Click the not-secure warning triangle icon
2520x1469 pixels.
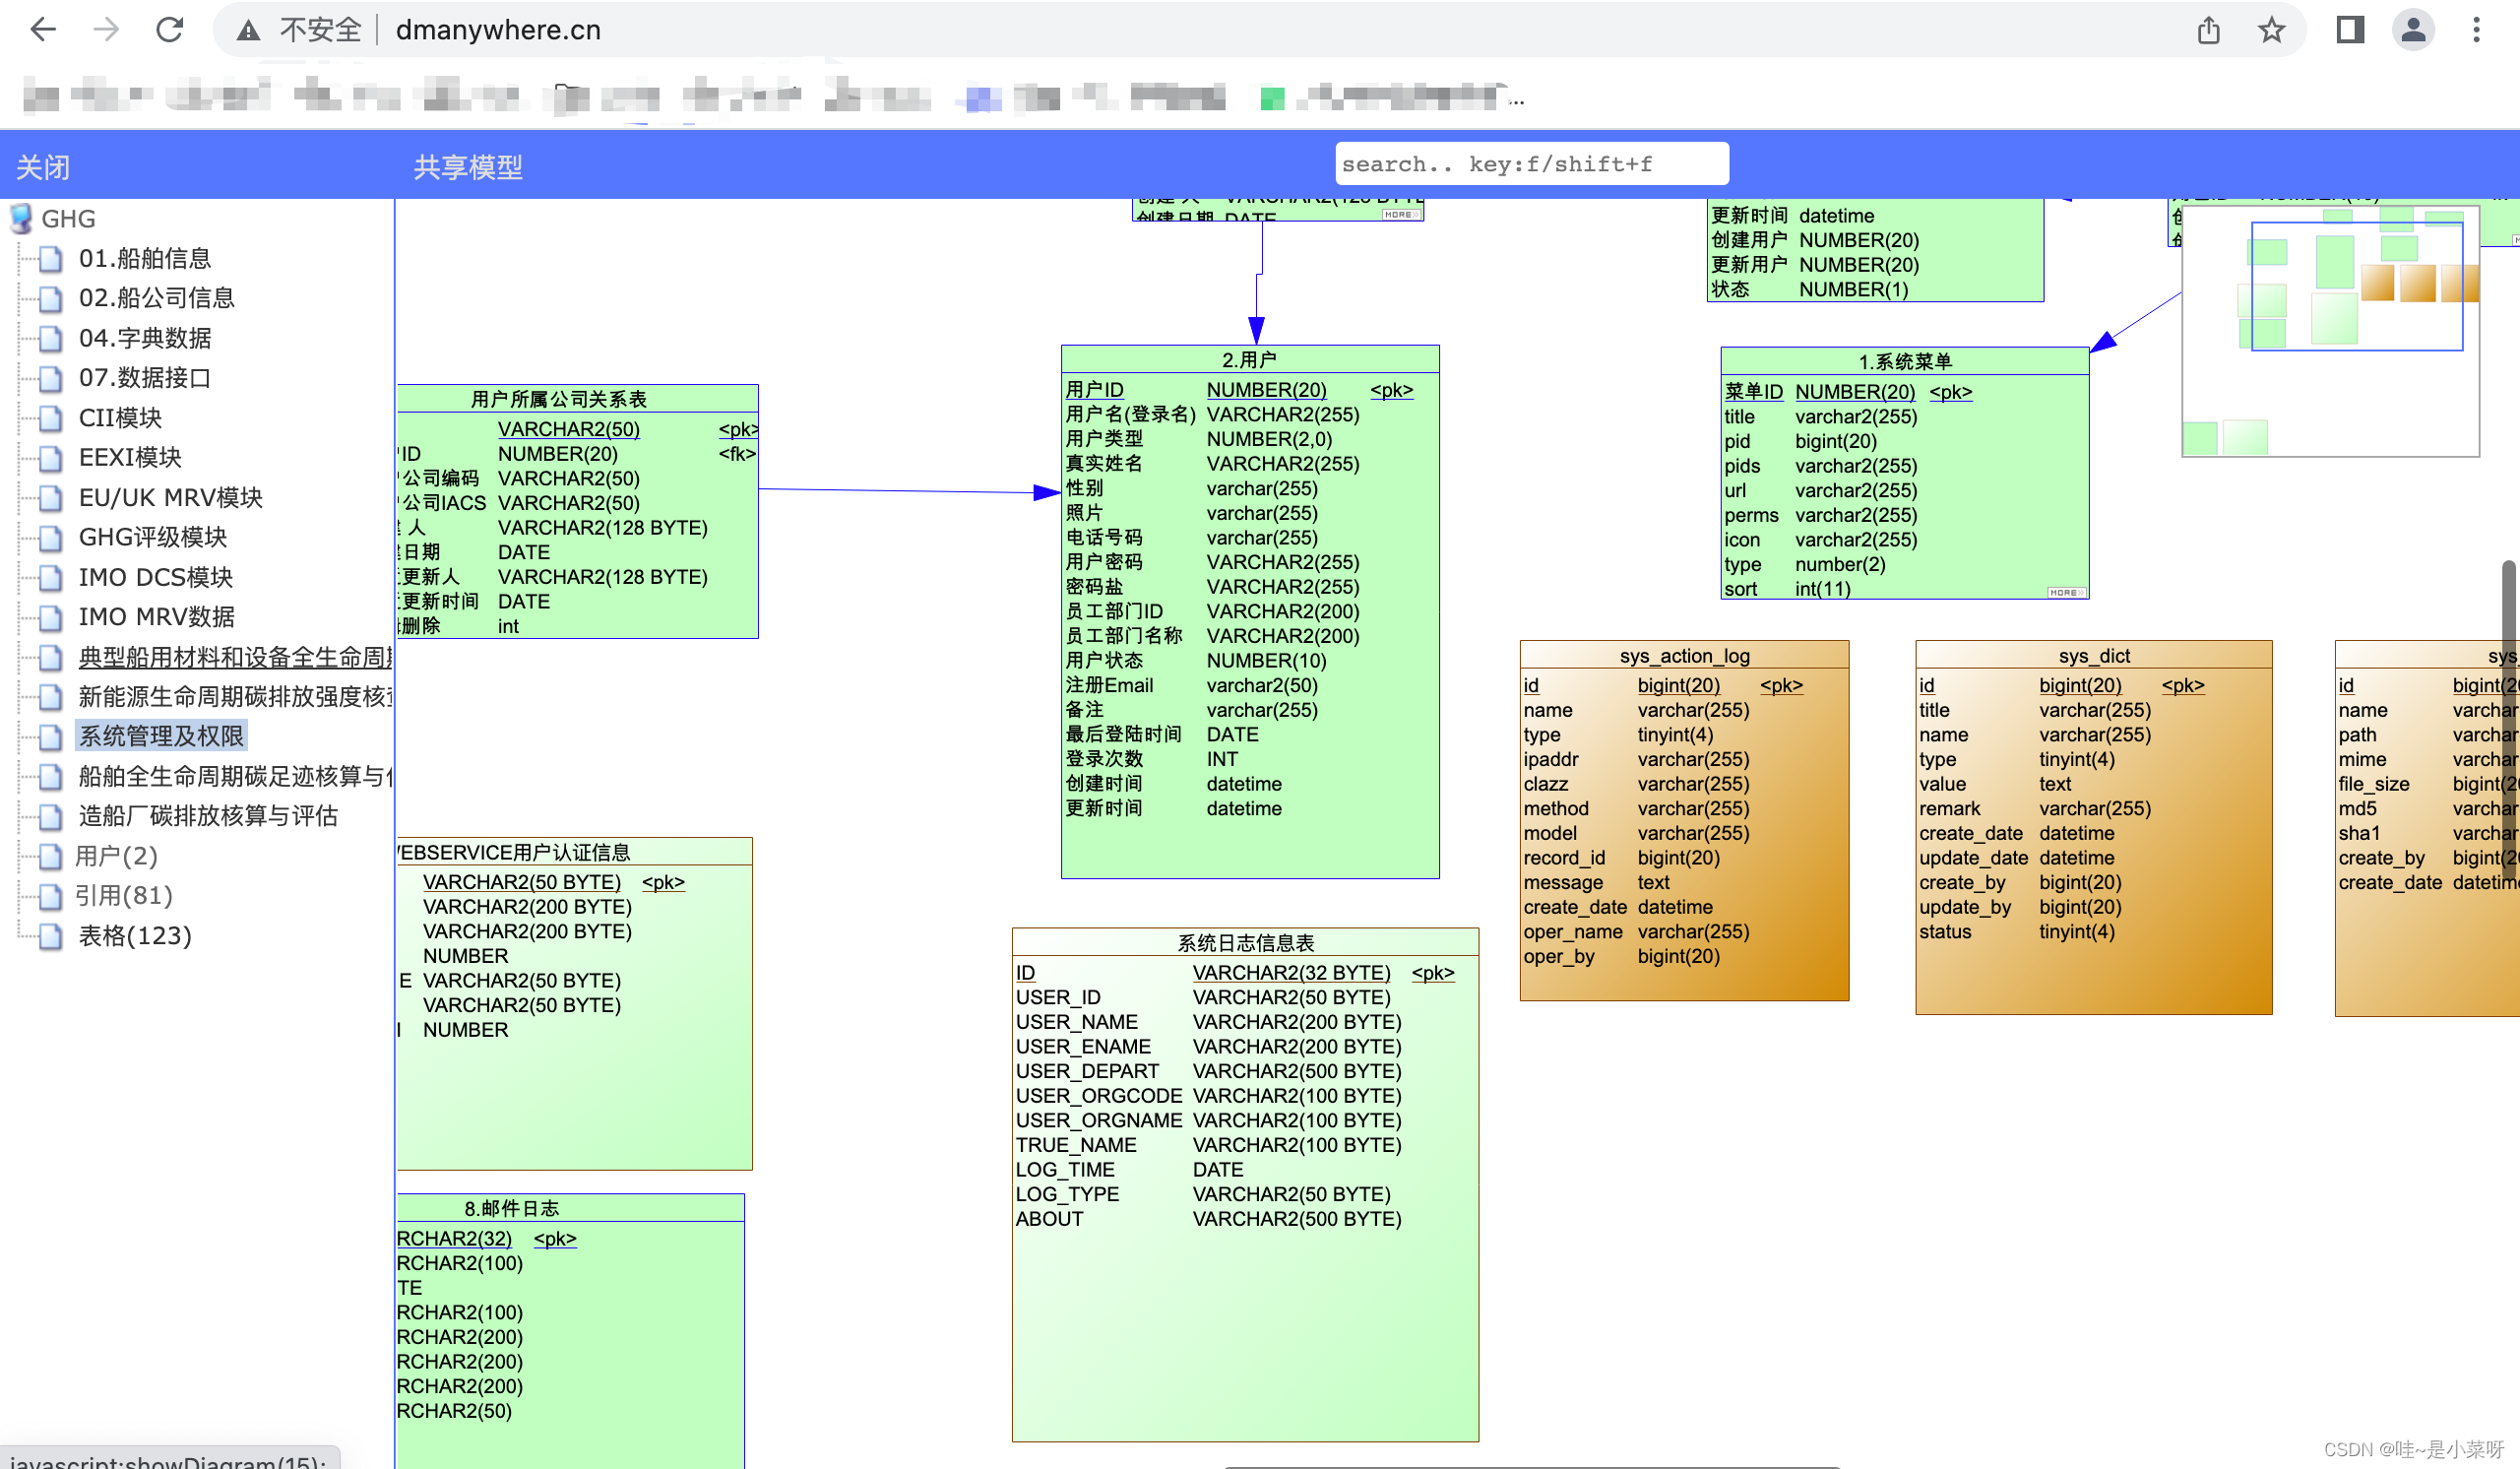click(x=248, y=31)
